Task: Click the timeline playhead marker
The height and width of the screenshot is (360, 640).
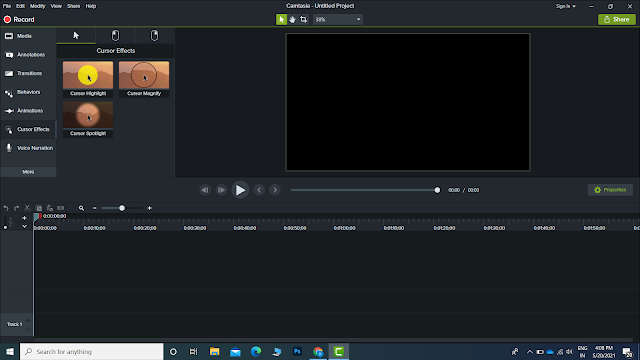Action: pos(37,217)
